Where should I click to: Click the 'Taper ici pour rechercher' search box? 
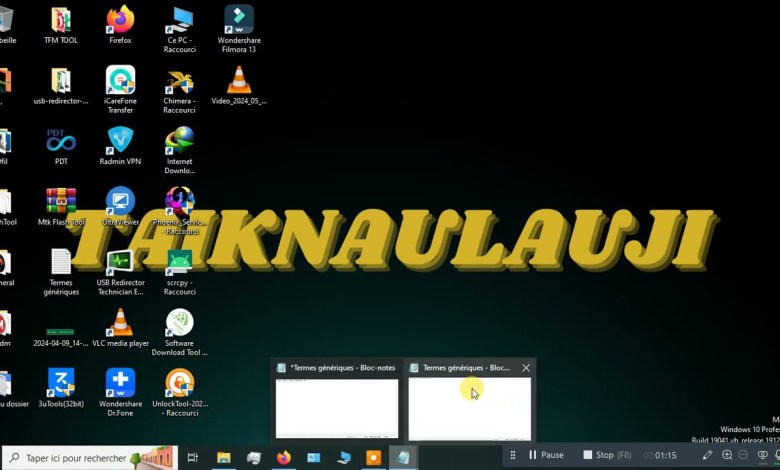(x=90, y=458)
